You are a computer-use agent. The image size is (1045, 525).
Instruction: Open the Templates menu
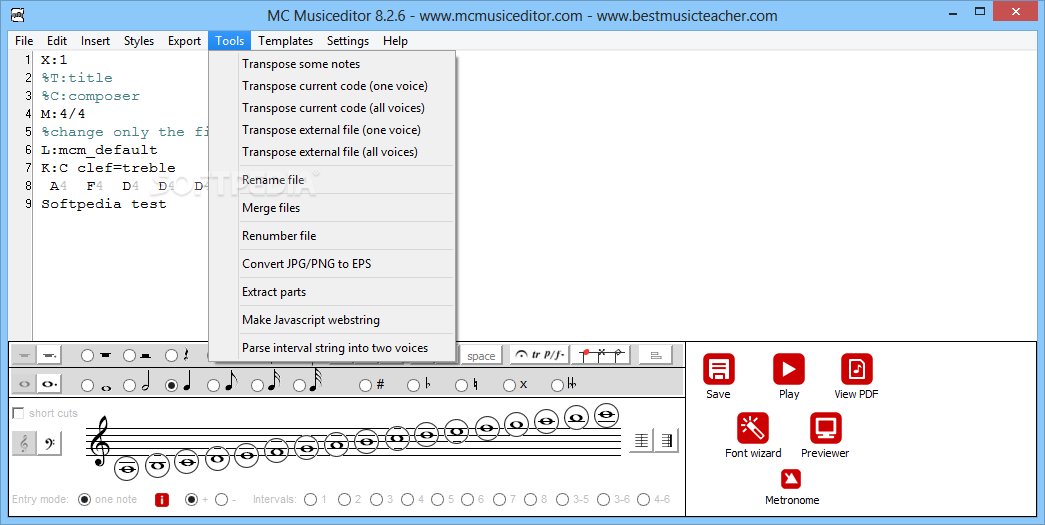[285, 41]
